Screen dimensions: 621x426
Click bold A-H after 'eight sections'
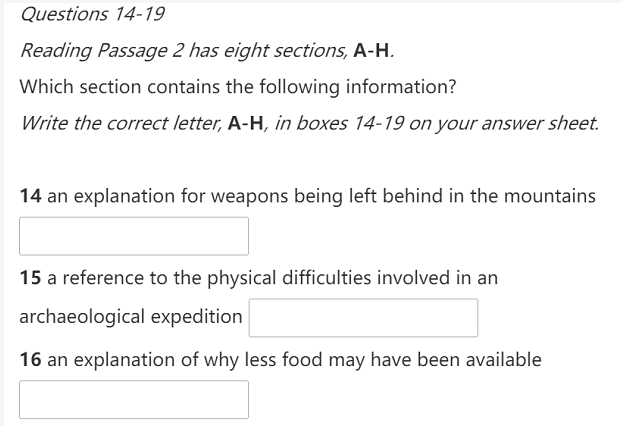click(x=371, y=51)
